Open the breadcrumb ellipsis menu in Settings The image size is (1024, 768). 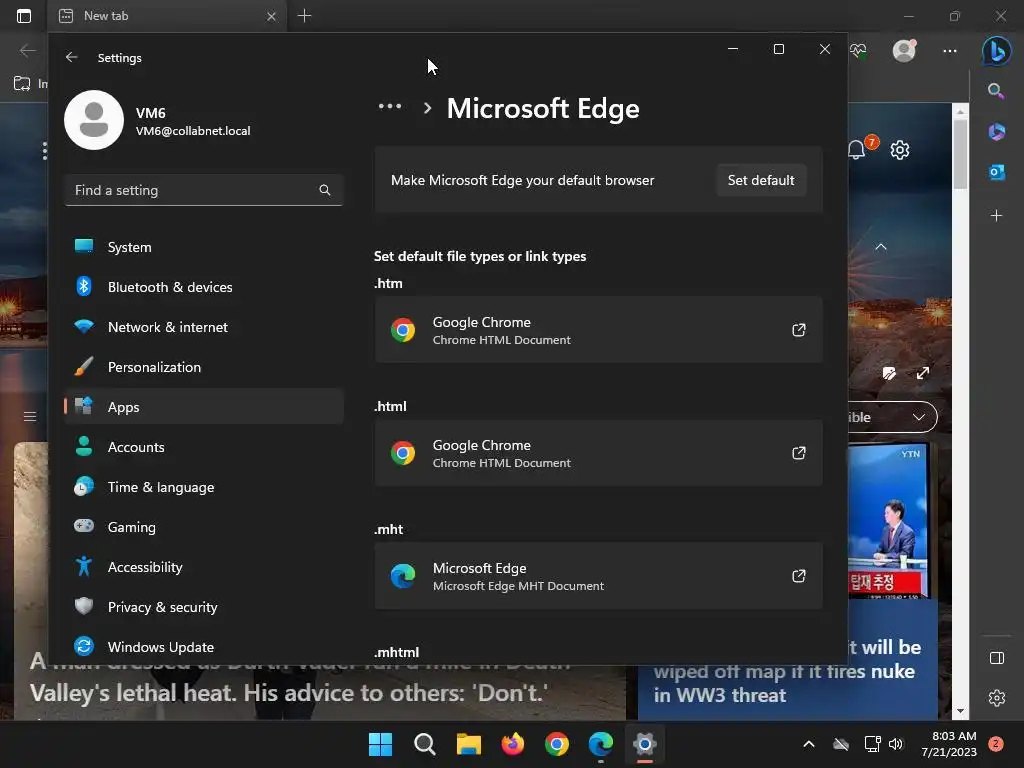click(x=390, y=106)
